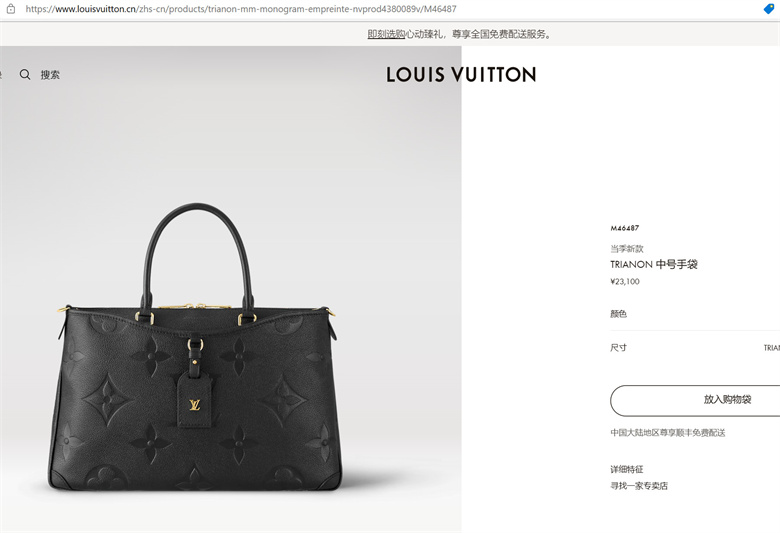This screenshot has height=533, width=780.
Task: Click the 搜索 label in the header
Action: click(x=50, y=75)
